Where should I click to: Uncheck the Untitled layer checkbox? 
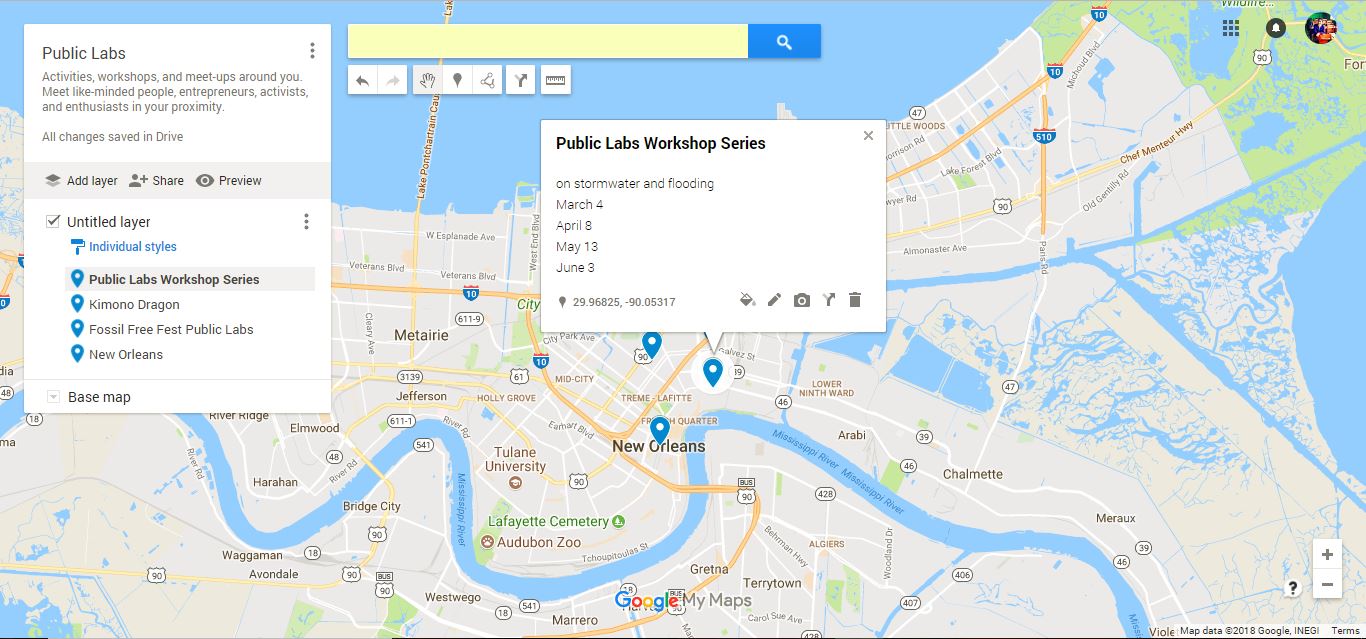pyautogui.click(x=53, y=221)
